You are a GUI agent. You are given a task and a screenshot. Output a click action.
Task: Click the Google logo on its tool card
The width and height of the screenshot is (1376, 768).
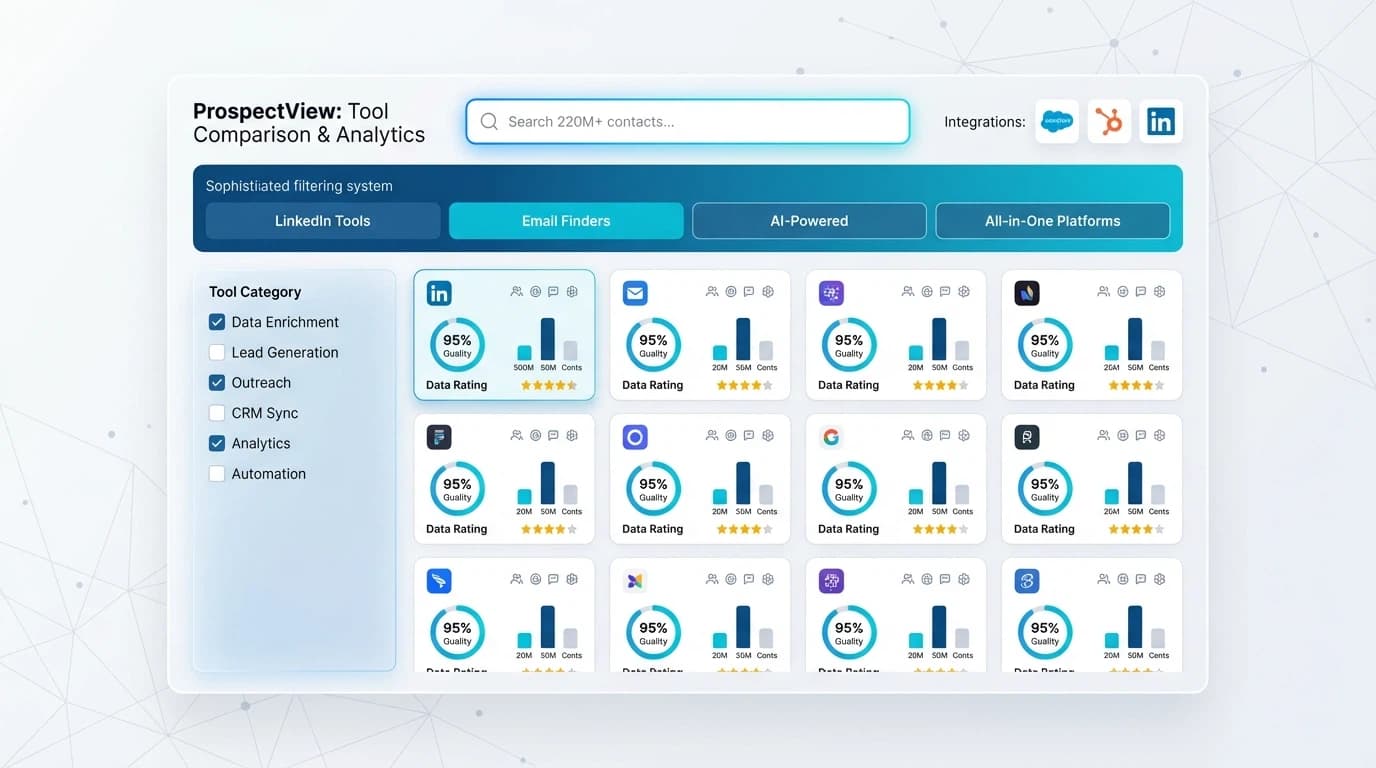pyautogui.click(x=831, y=437)
